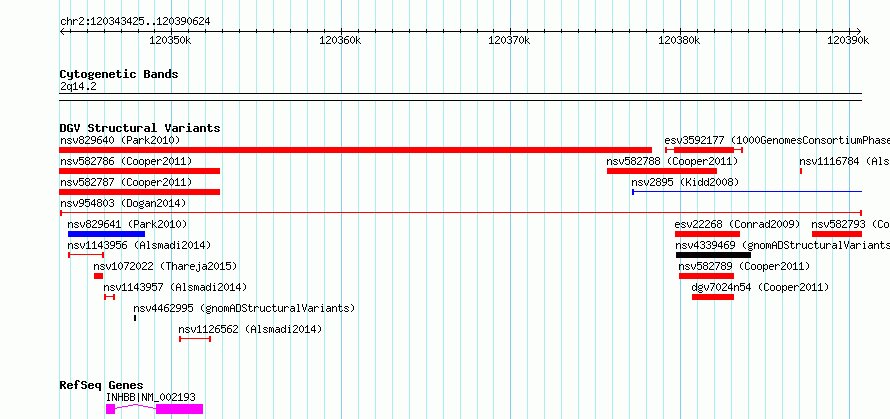Open the esv22268 (Conrad2009) label
Image resolution: width=890 pixels, height=419 pixels.
click(x=737, y=224)
